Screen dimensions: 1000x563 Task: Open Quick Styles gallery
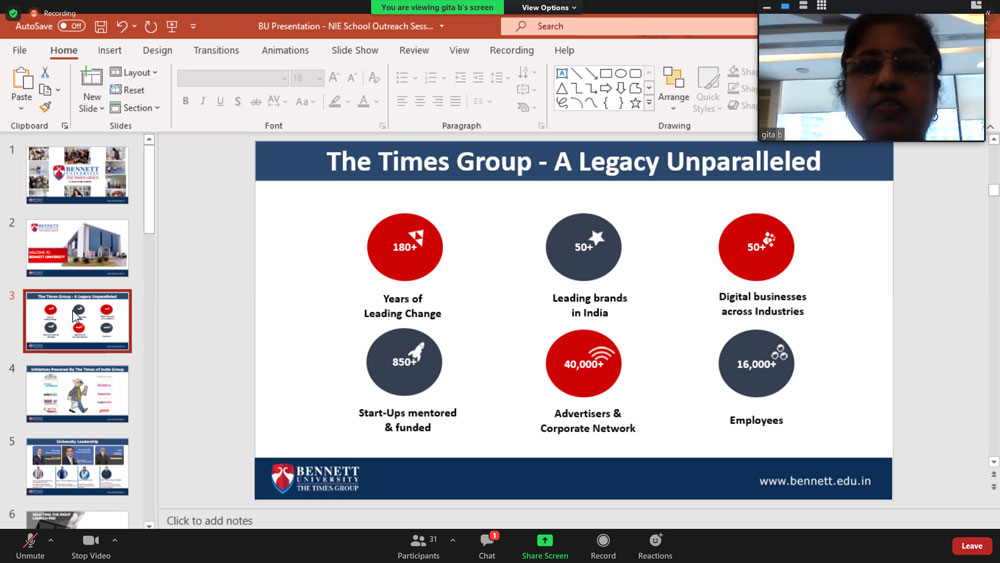tap(708, 89)
